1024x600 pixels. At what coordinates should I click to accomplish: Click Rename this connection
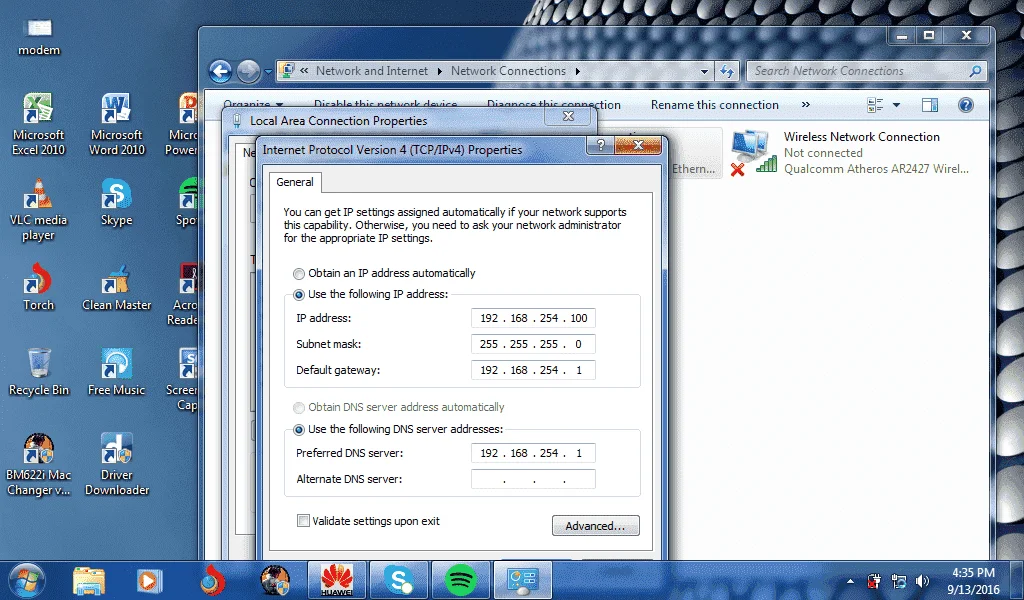[714, 105]
